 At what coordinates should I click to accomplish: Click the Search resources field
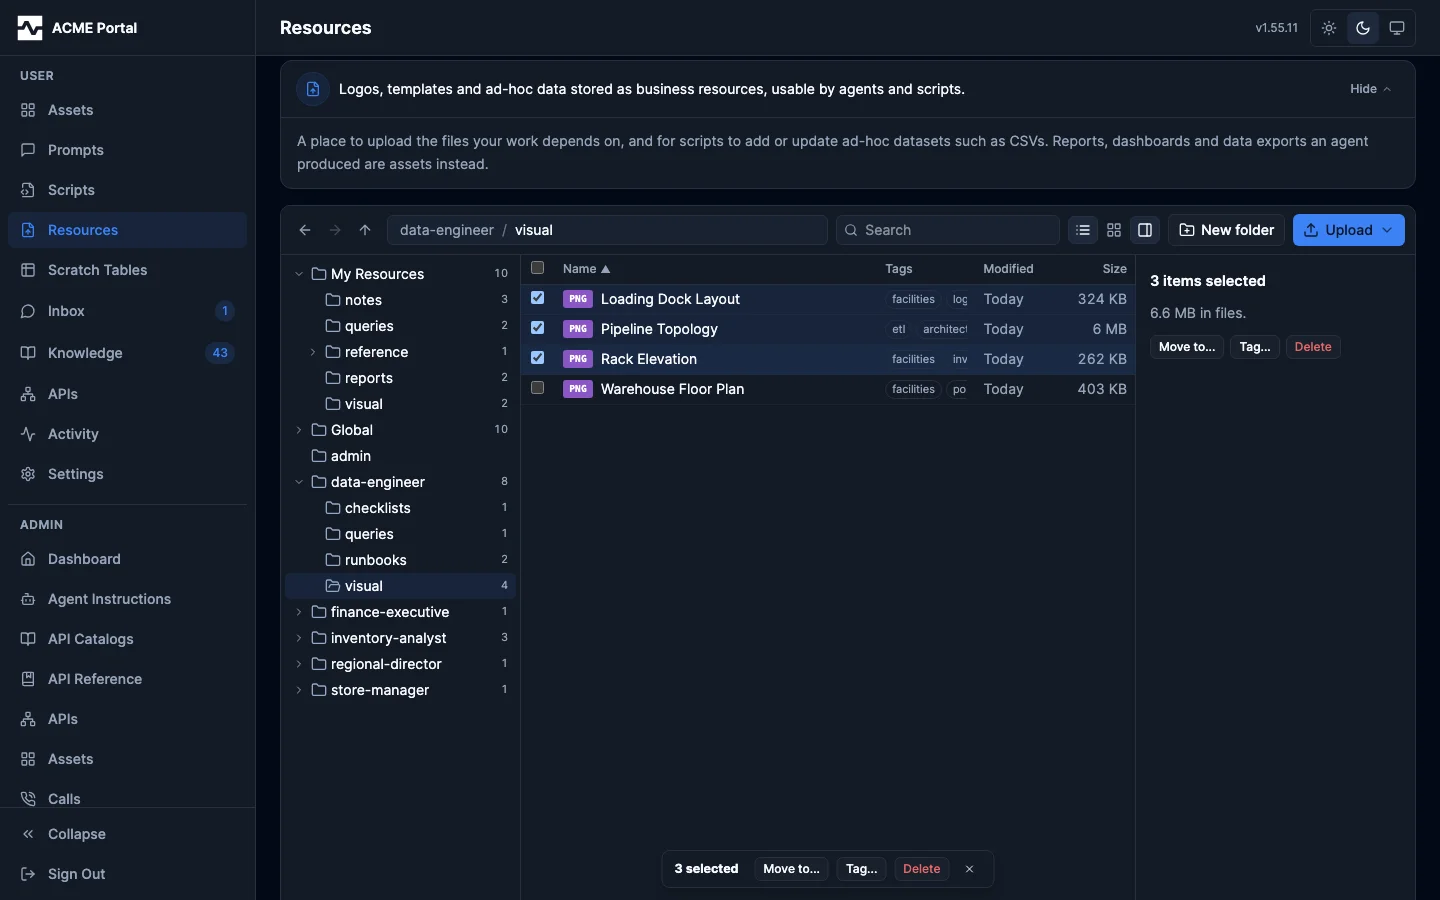pos(948,230)
